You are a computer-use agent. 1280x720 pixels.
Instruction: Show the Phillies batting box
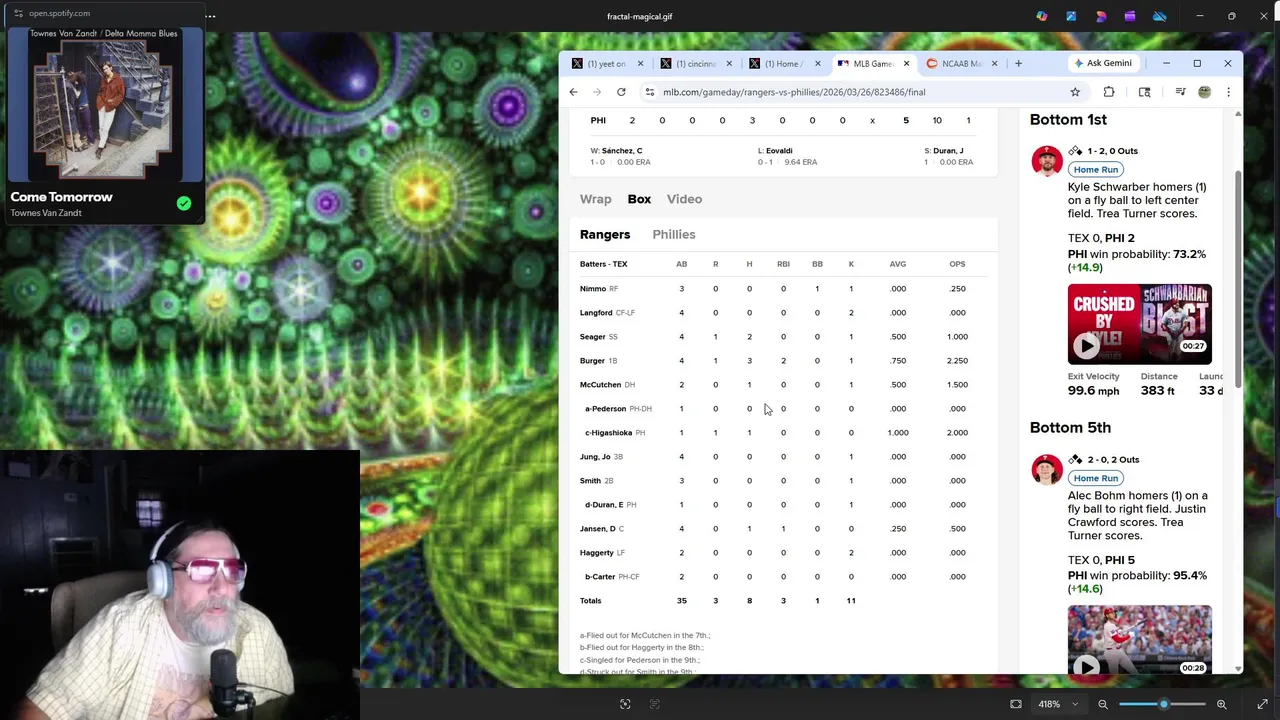coord(674,234)
